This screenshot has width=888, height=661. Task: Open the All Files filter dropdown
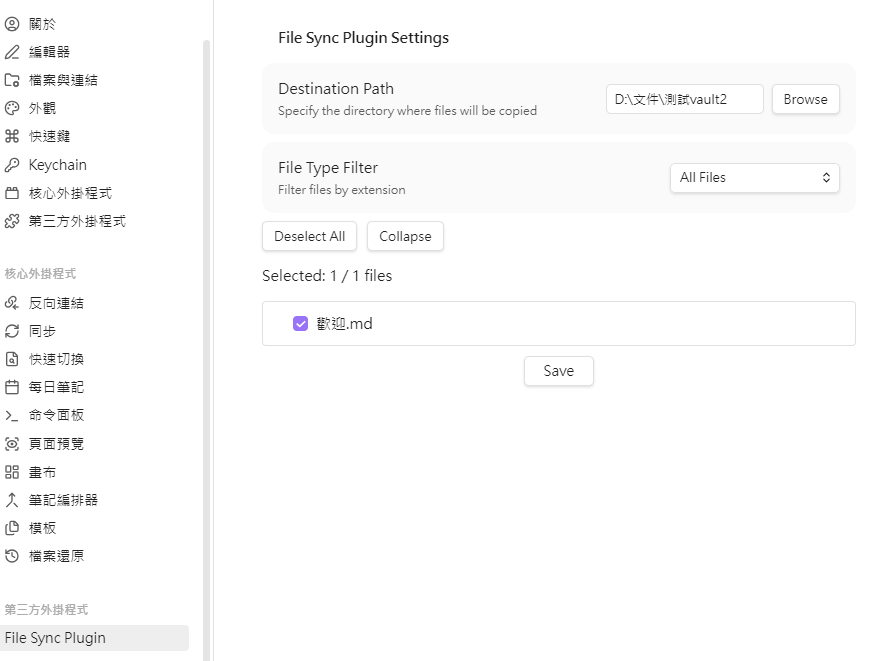point(754,178)
